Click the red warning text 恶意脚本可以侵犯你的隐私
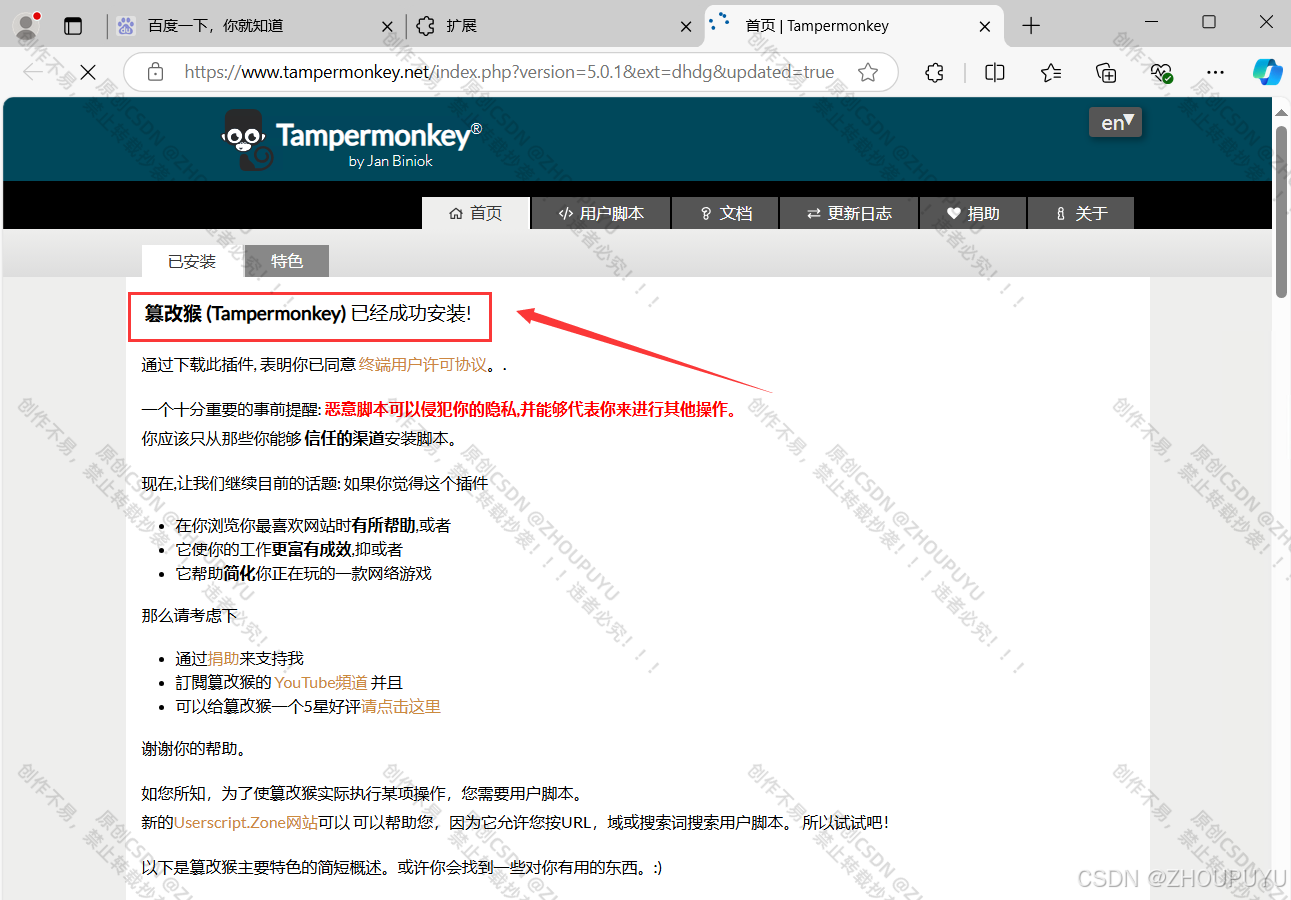 point(422,409)
